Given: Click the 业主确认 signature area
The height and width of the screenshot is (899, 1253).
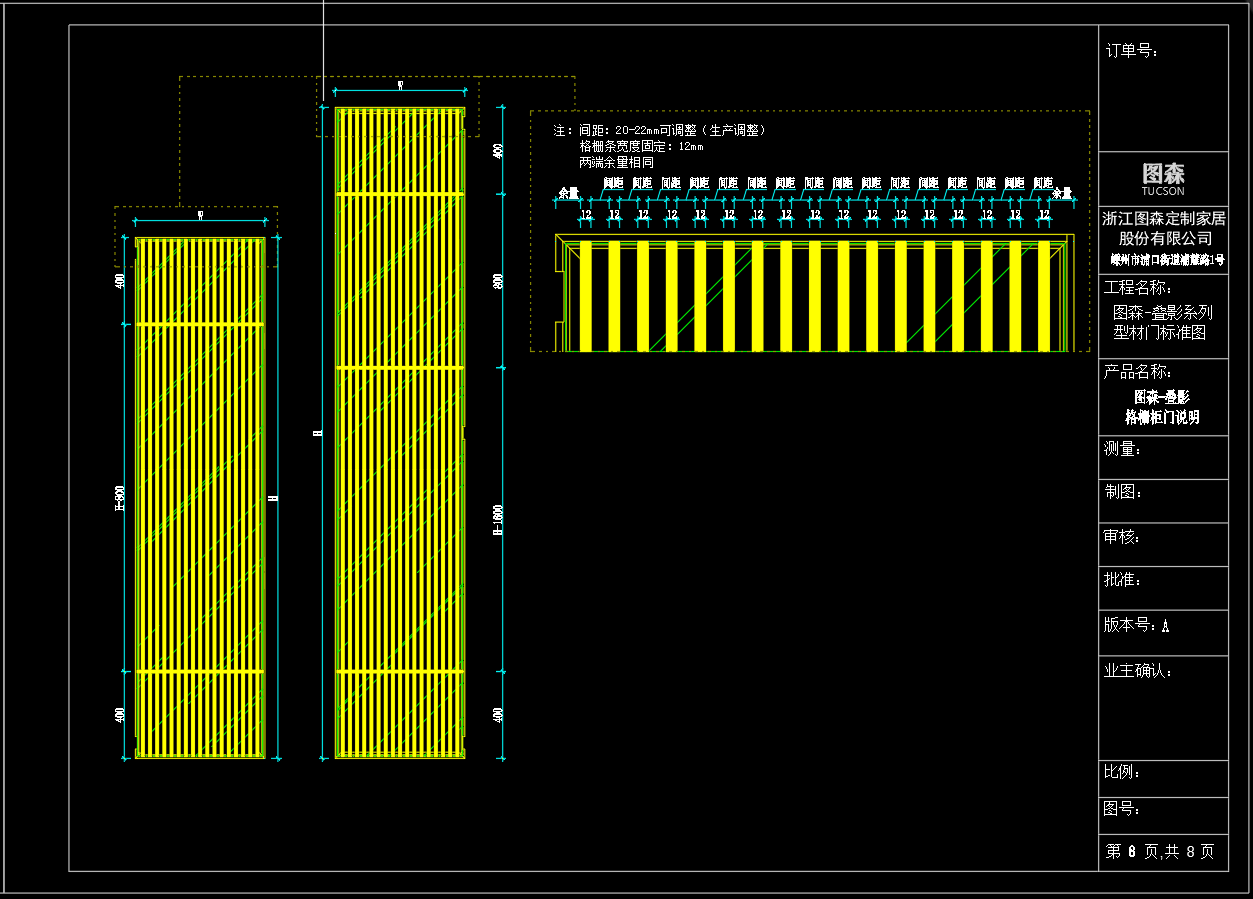Looking at the screenshot, I should (x=1138, y=671).
